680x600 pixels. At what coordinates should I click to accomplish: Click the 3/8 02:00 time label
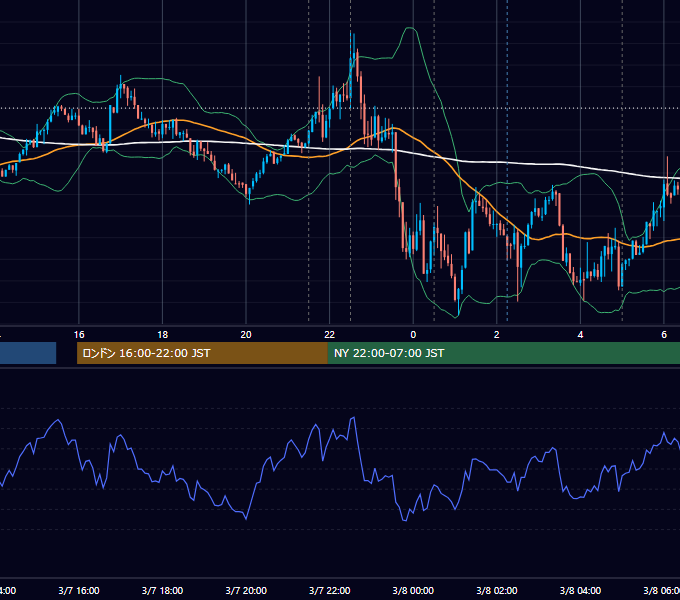pos(497,590)
